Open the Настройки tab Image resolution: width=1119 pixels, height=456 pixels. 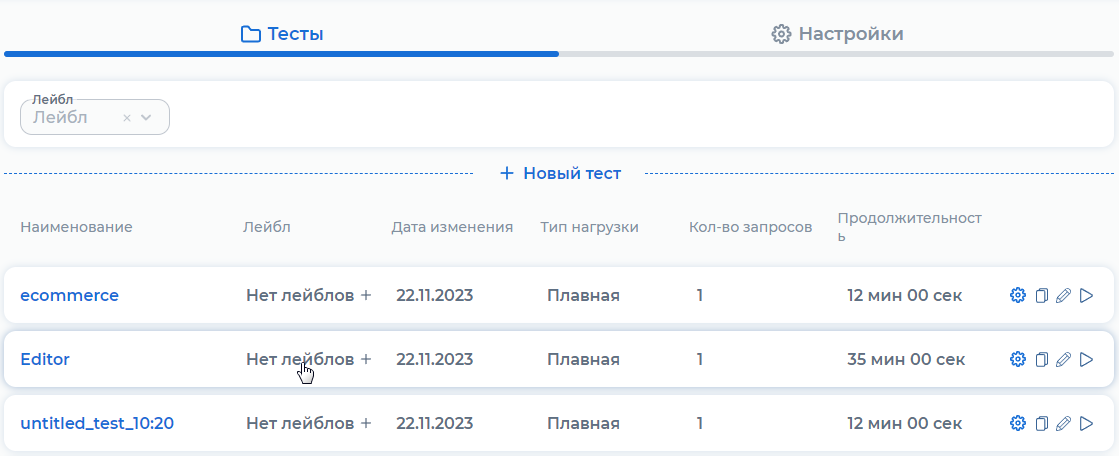click(838, 34)
